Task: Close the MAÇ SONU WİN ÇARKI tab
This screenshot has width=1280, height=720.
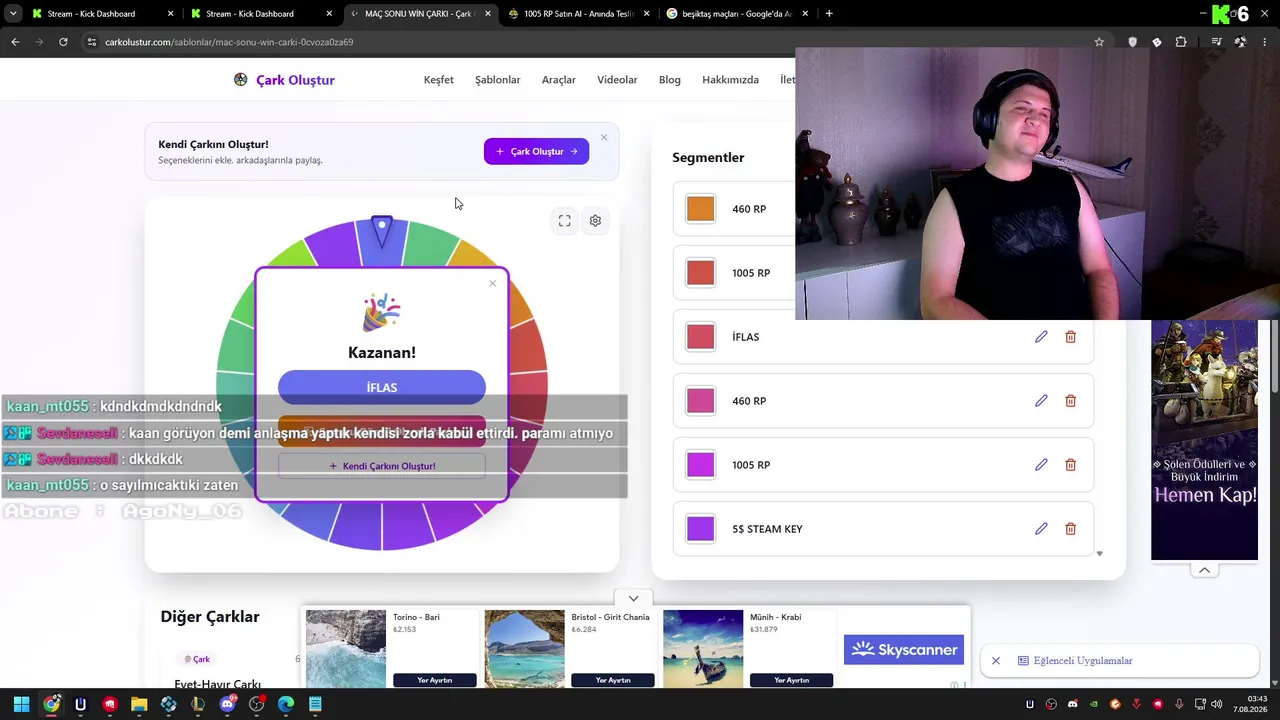Action: (x=488, y=14)
